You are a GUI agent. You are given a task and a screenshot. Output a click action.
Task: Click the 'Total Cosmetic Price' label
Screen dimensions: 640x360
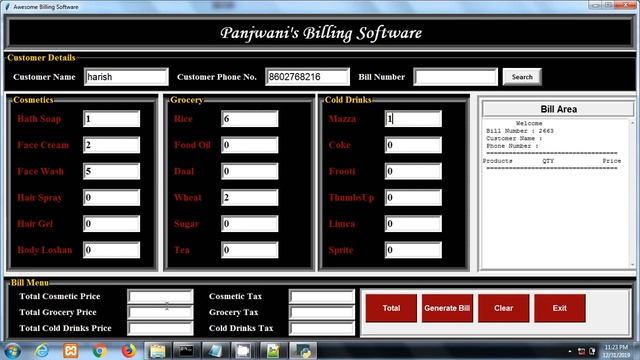[60, 296]
